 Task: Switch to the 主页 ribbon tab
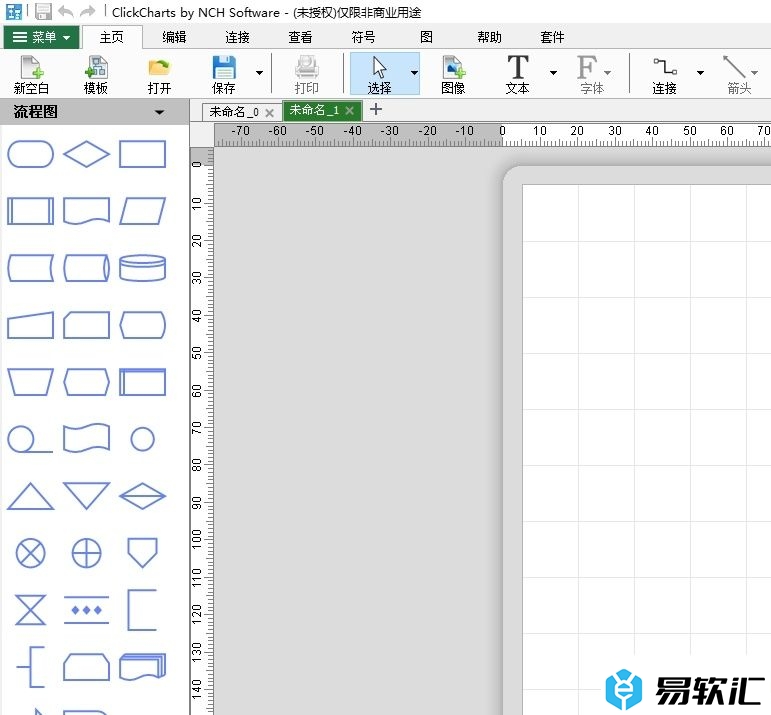click(x=112, y=37)
